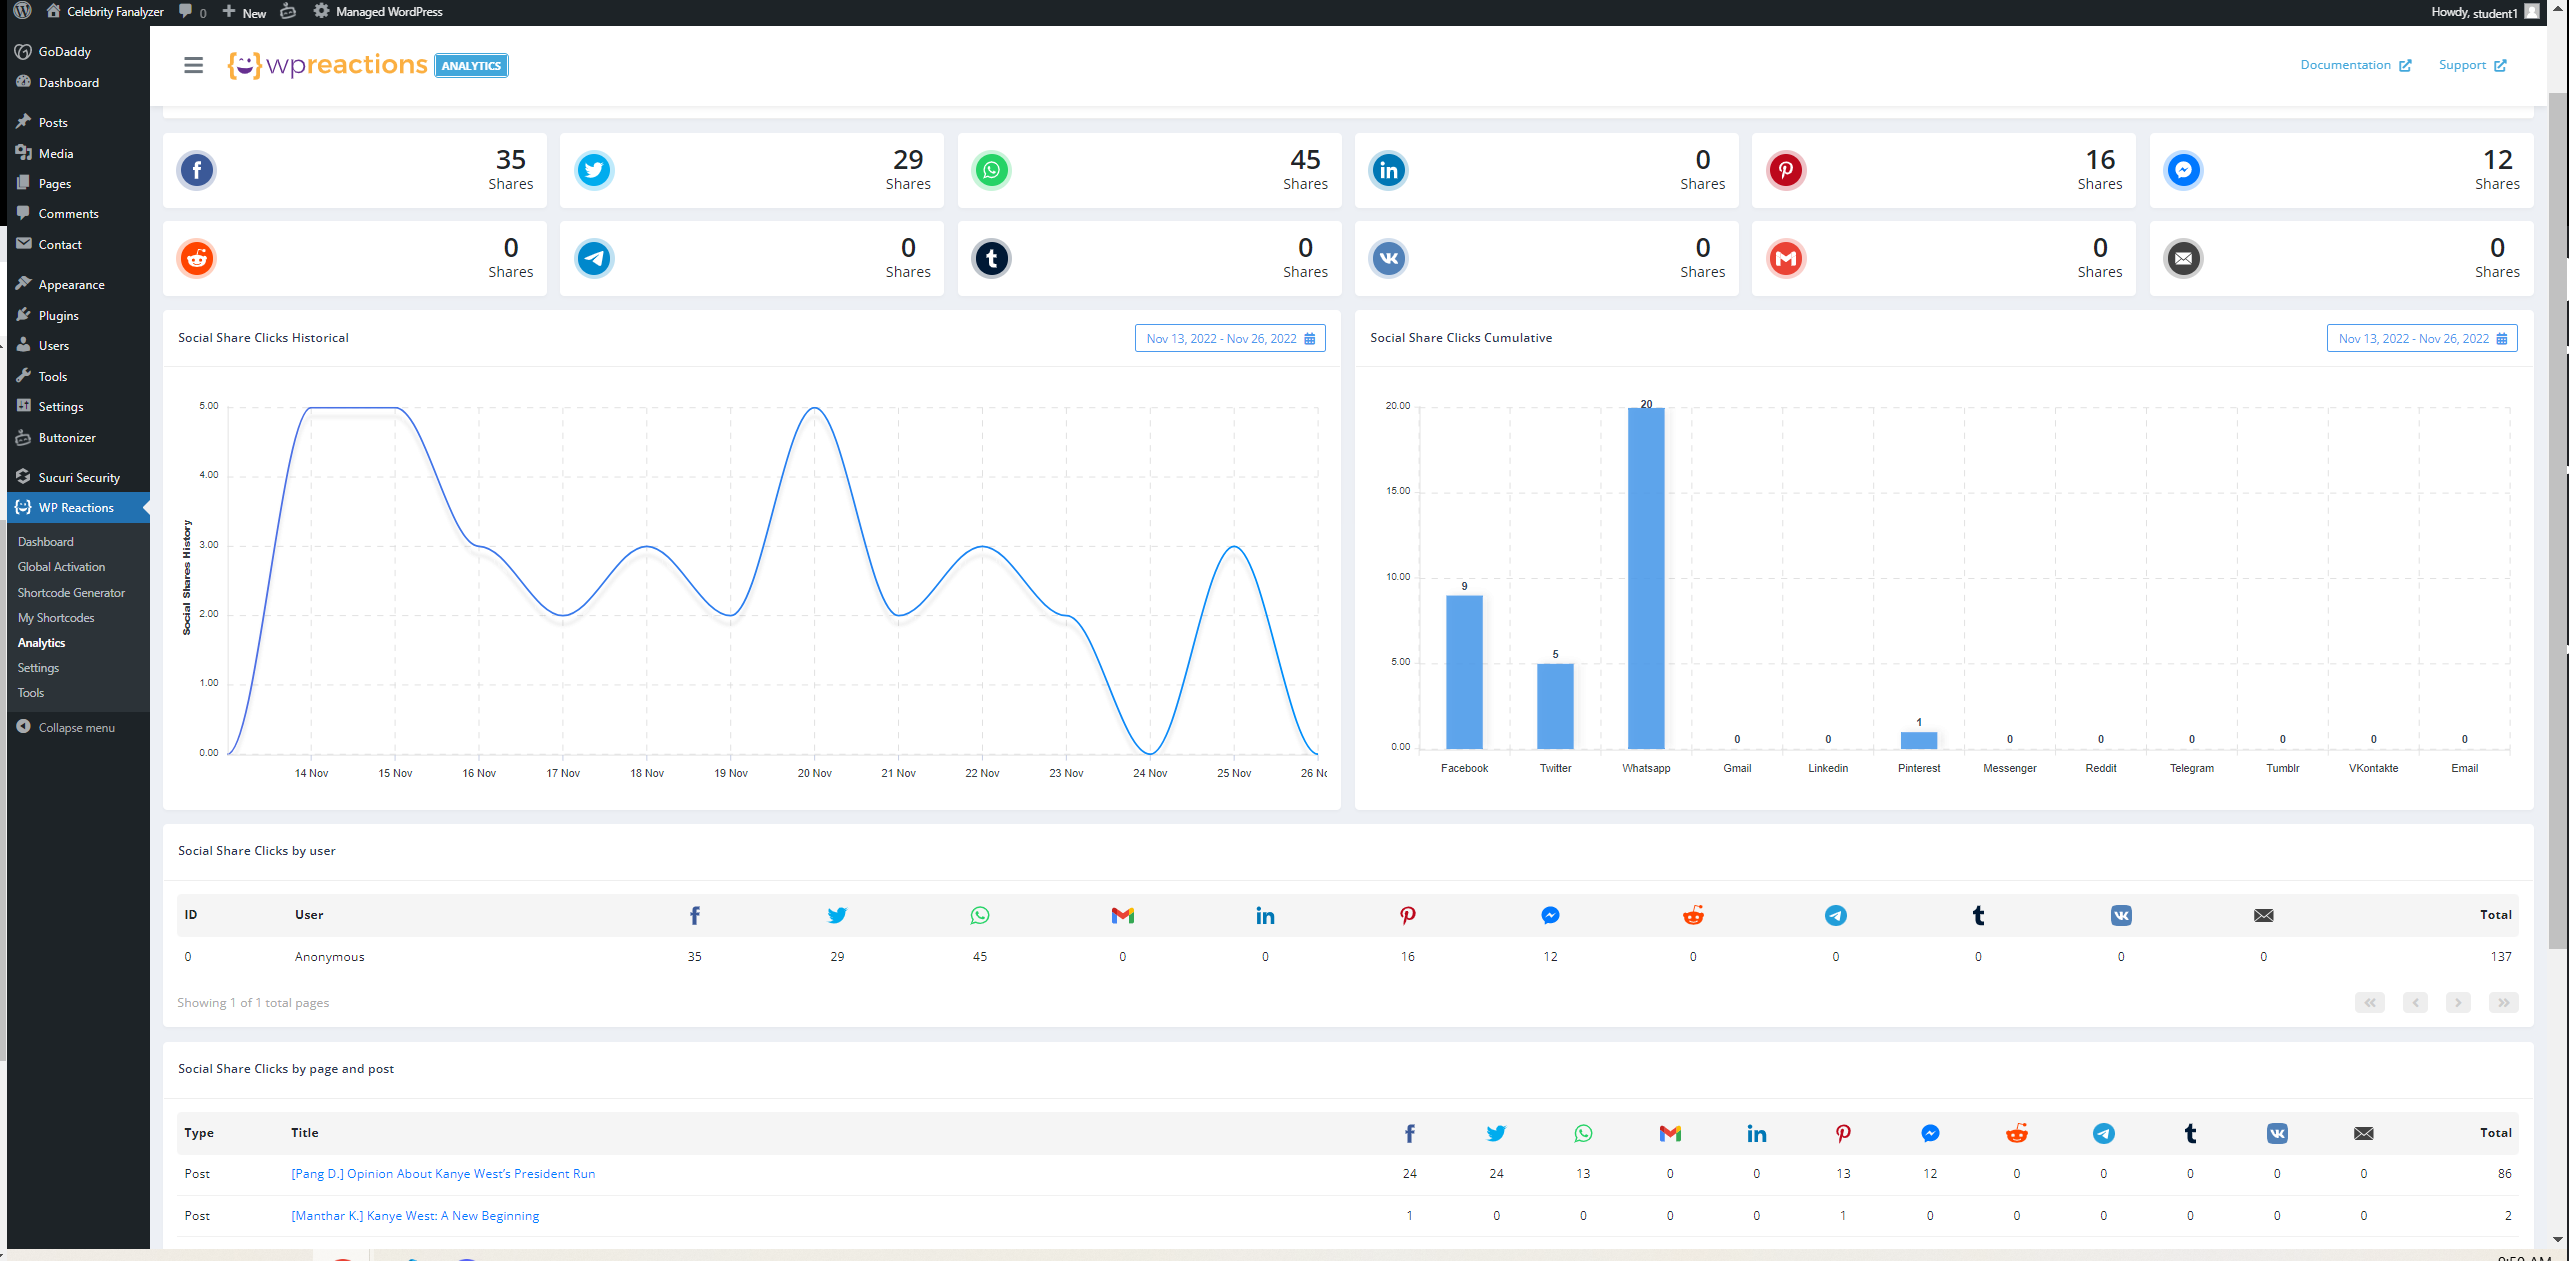The image size is (2569, 1261).
Task: Click the Telegram shares icon
Action: coord(593,258)
